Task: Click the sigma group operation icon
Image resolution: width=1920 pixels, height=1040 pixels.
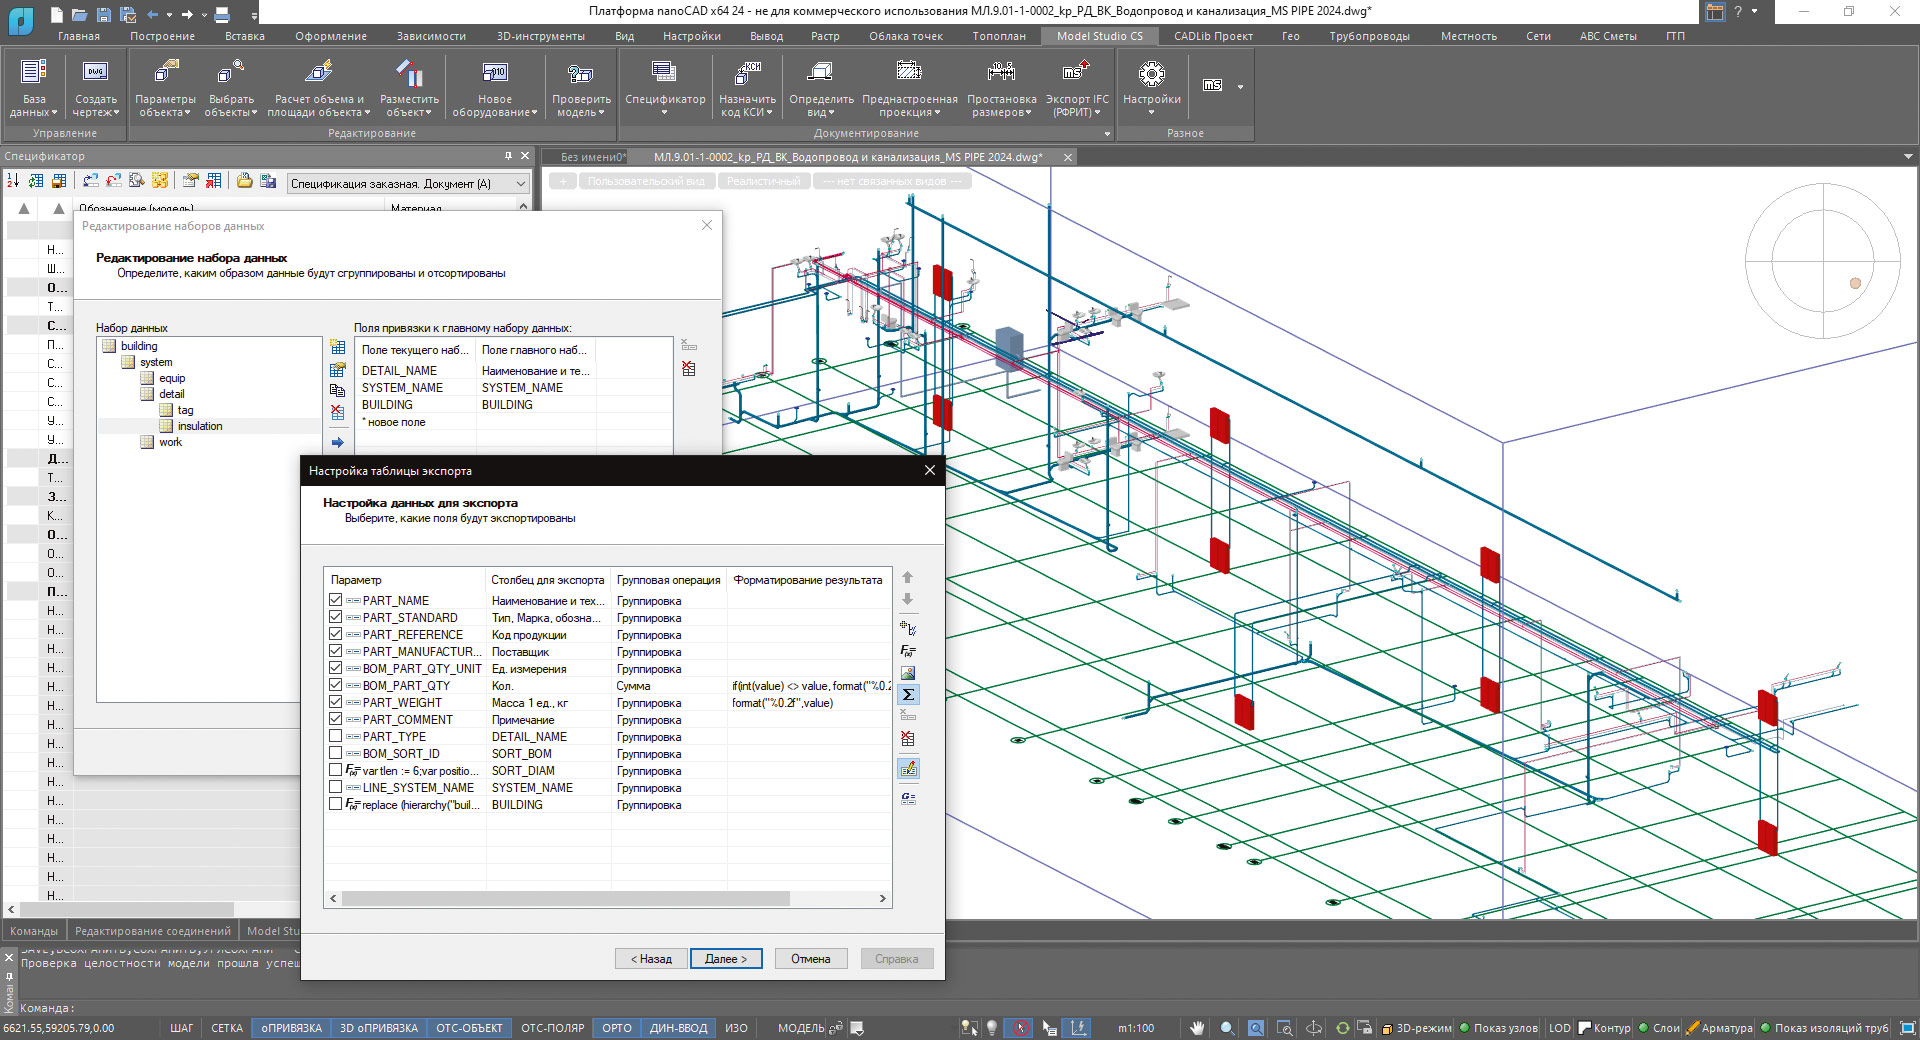Action: pos(908,695)
